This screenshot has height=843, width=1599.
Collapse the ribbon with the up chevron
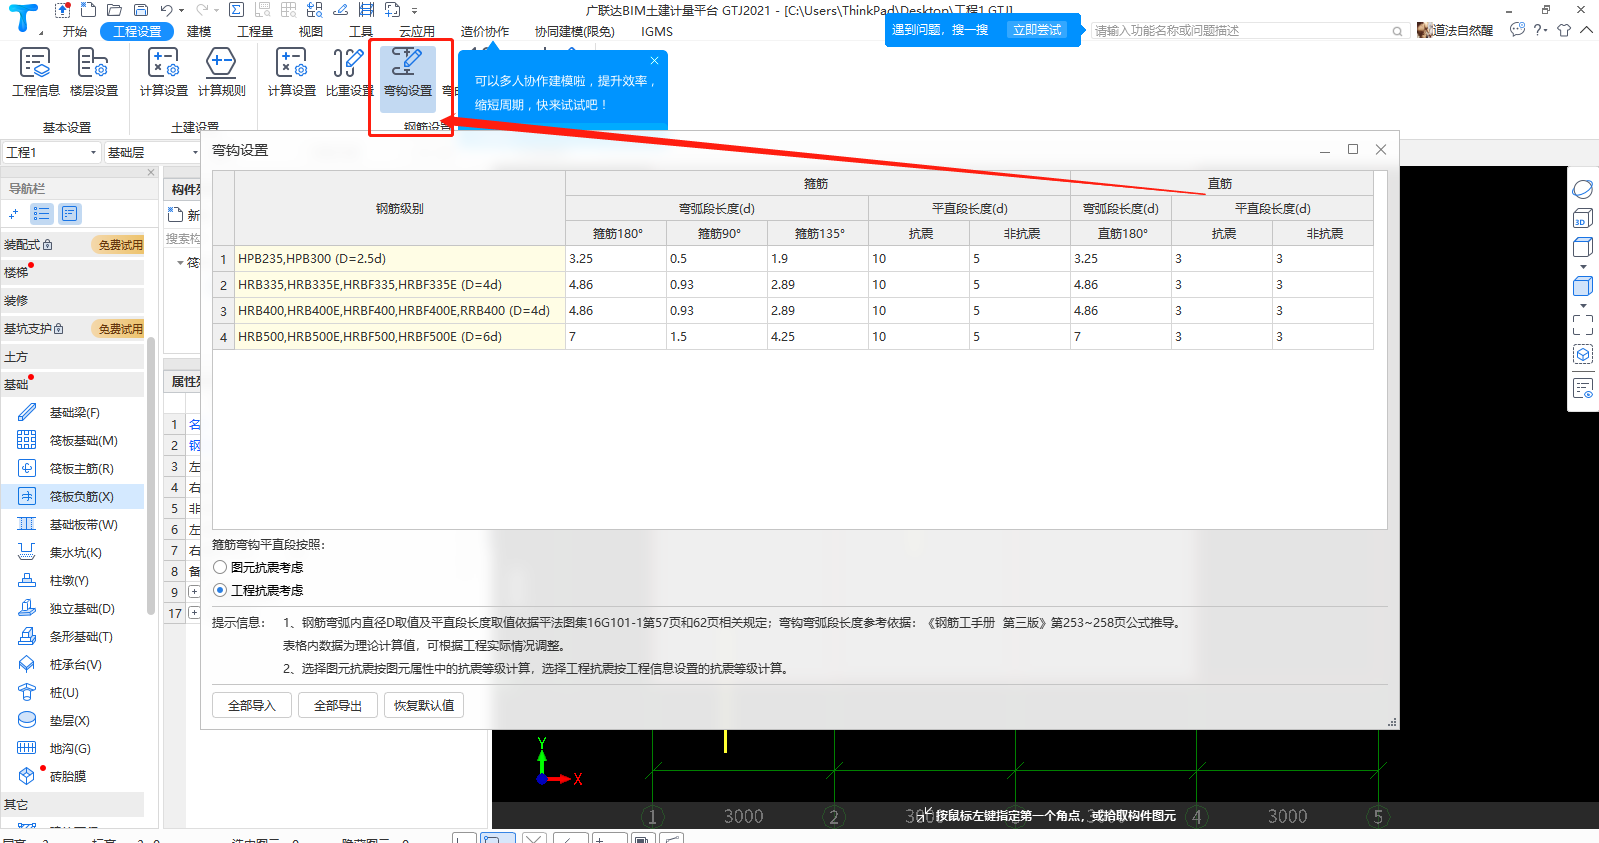pyautogui.click(x=1586, y=30)
